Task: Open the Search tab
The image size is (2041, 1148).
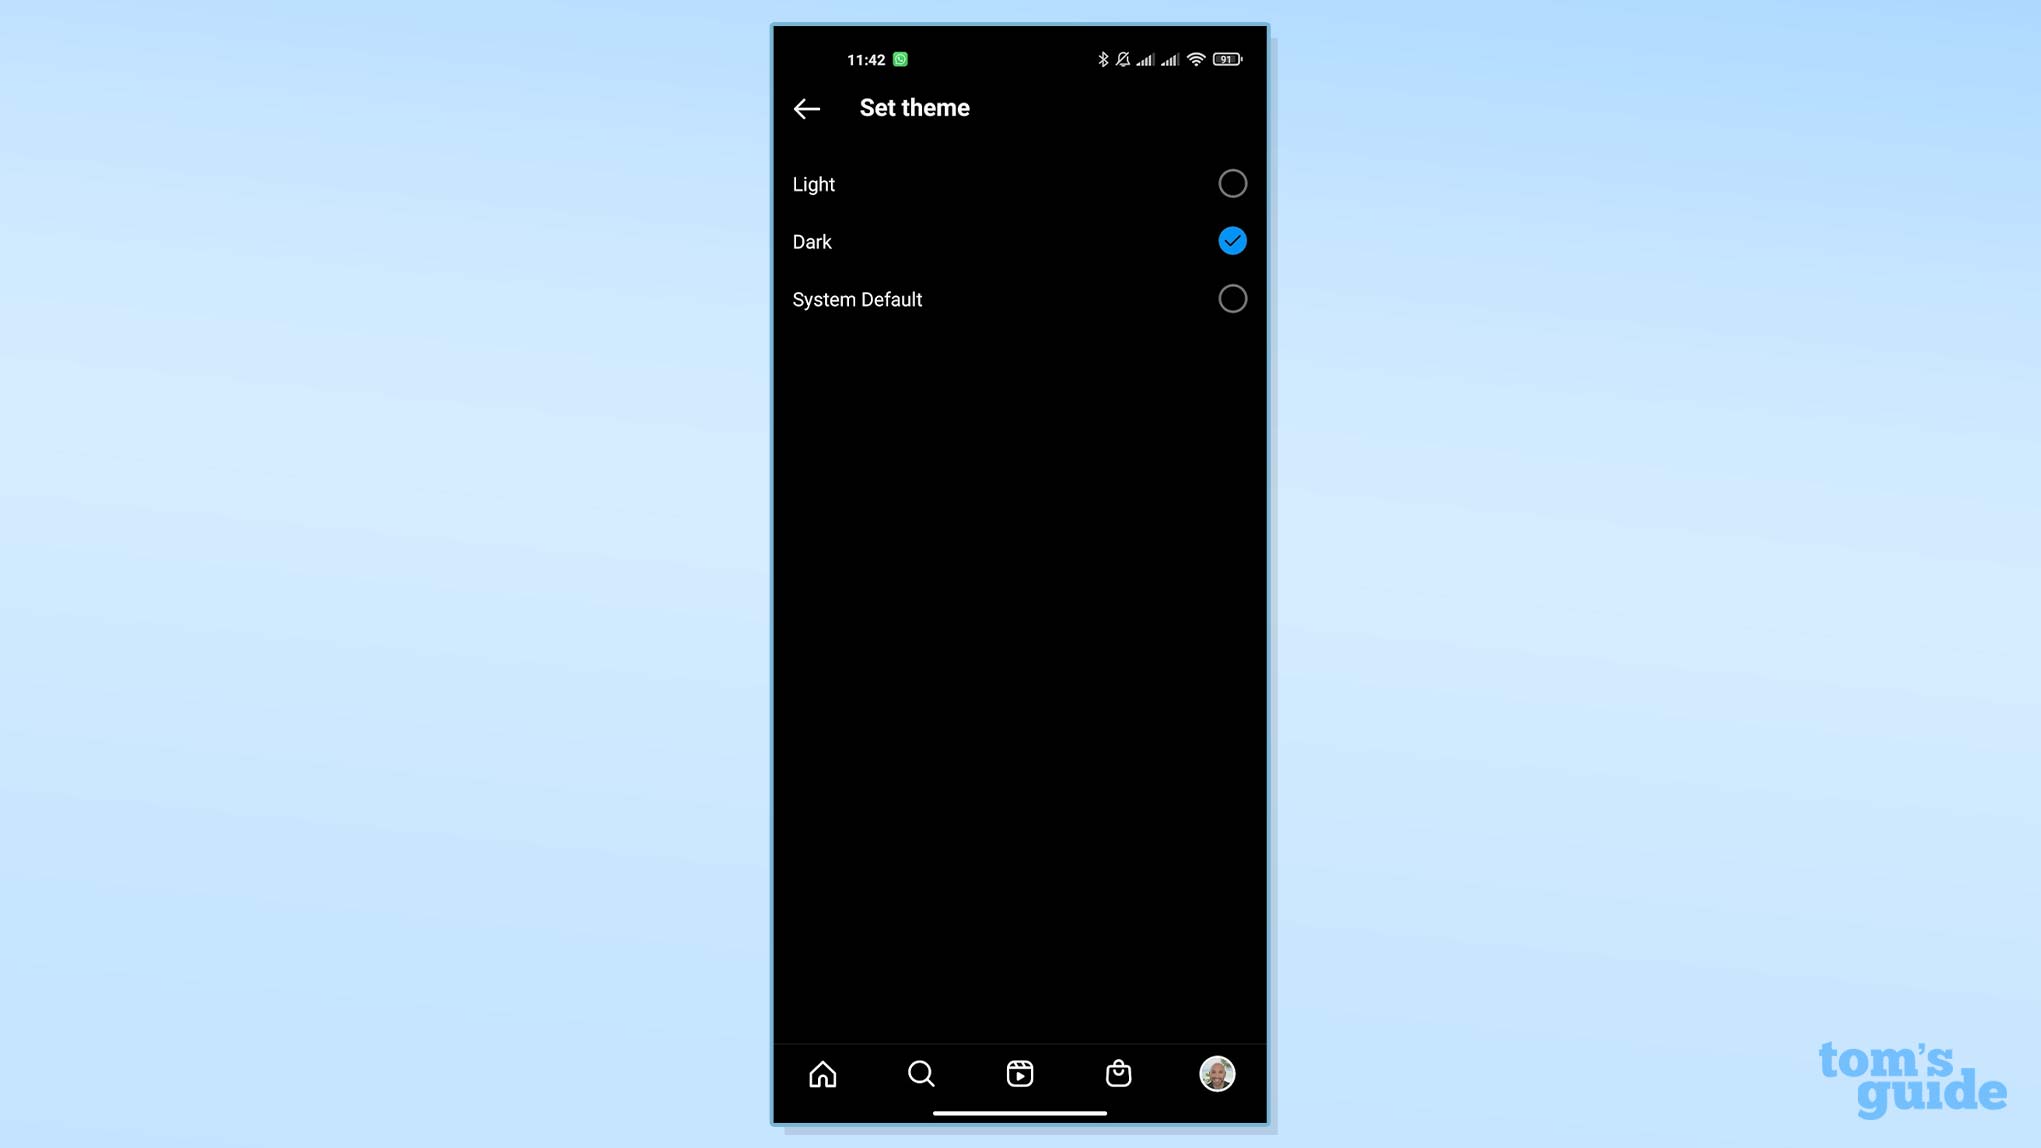Action: 921,1074
